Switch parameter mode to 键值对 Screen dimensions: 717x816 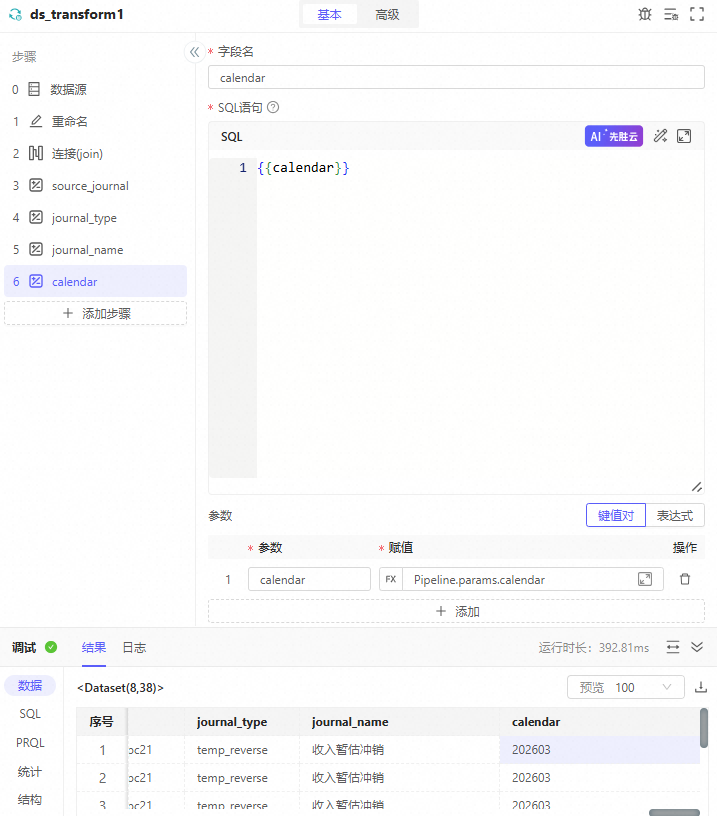pyautogui.click(x=616, y=515)
